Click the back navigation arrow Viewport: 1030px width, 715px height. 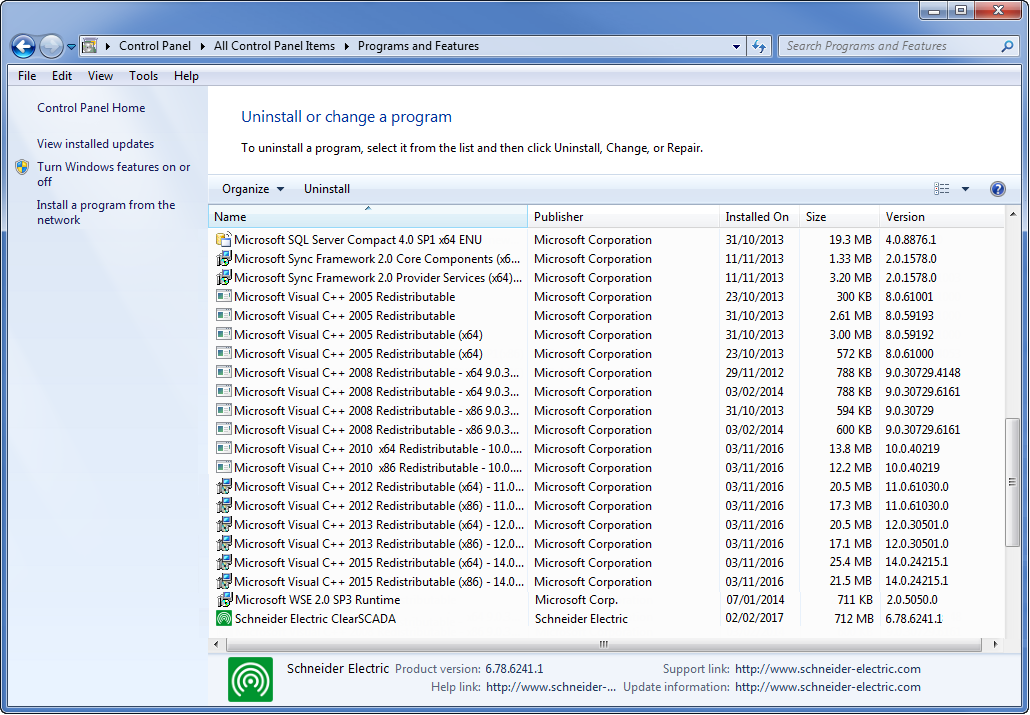coord(22,46)
